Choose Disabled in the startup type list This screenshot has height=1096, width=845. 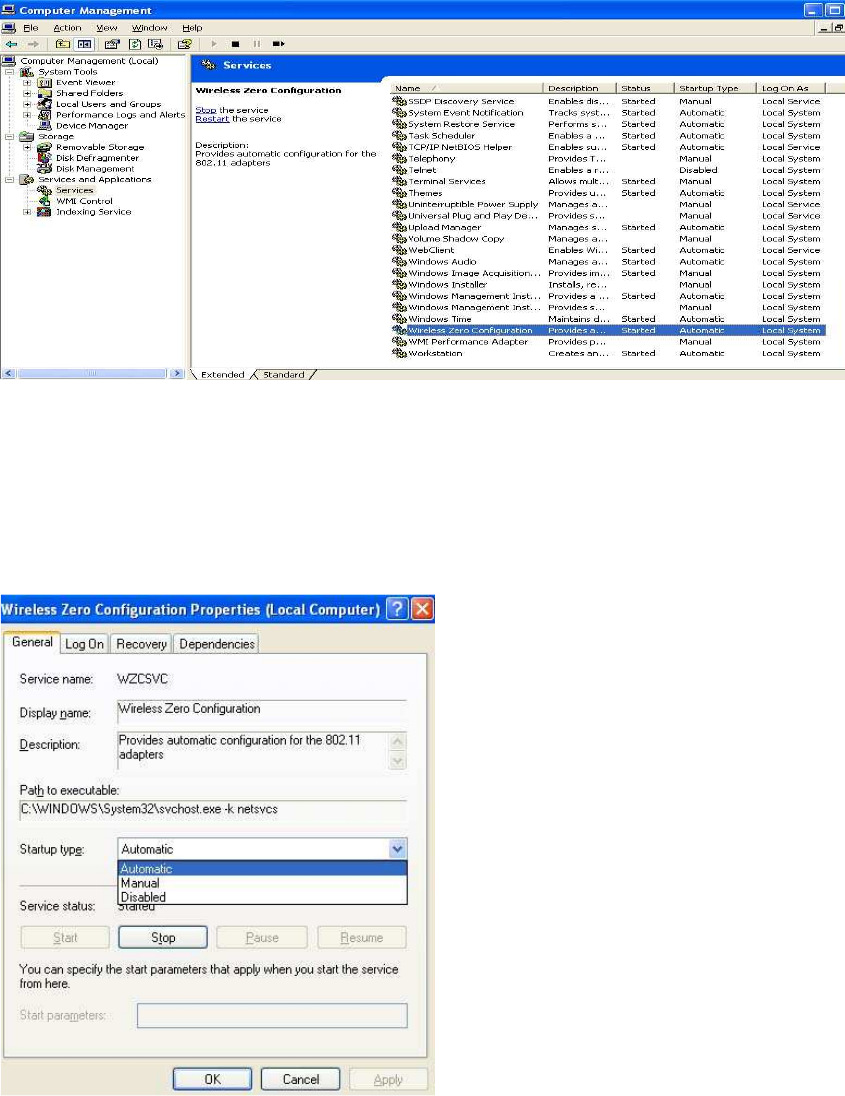pyautogui.click(x=262, y=897)
